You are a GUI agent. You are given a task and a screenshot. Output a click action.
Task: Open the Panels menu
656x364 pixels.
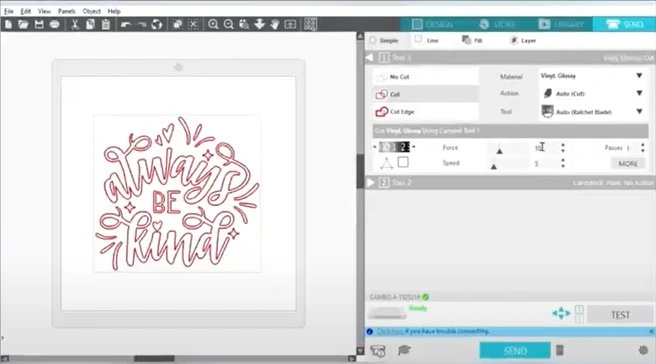click(67, 11)
